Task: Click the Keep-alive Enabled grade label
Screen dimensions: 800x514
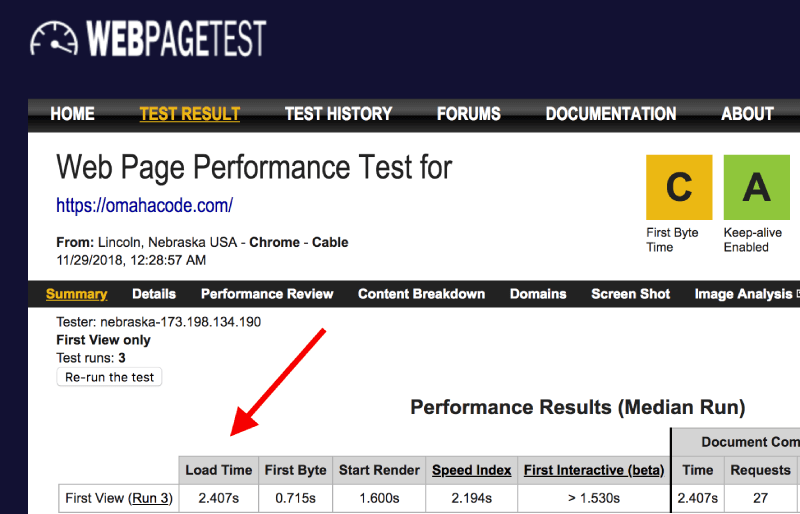Action: click(753, 240)
